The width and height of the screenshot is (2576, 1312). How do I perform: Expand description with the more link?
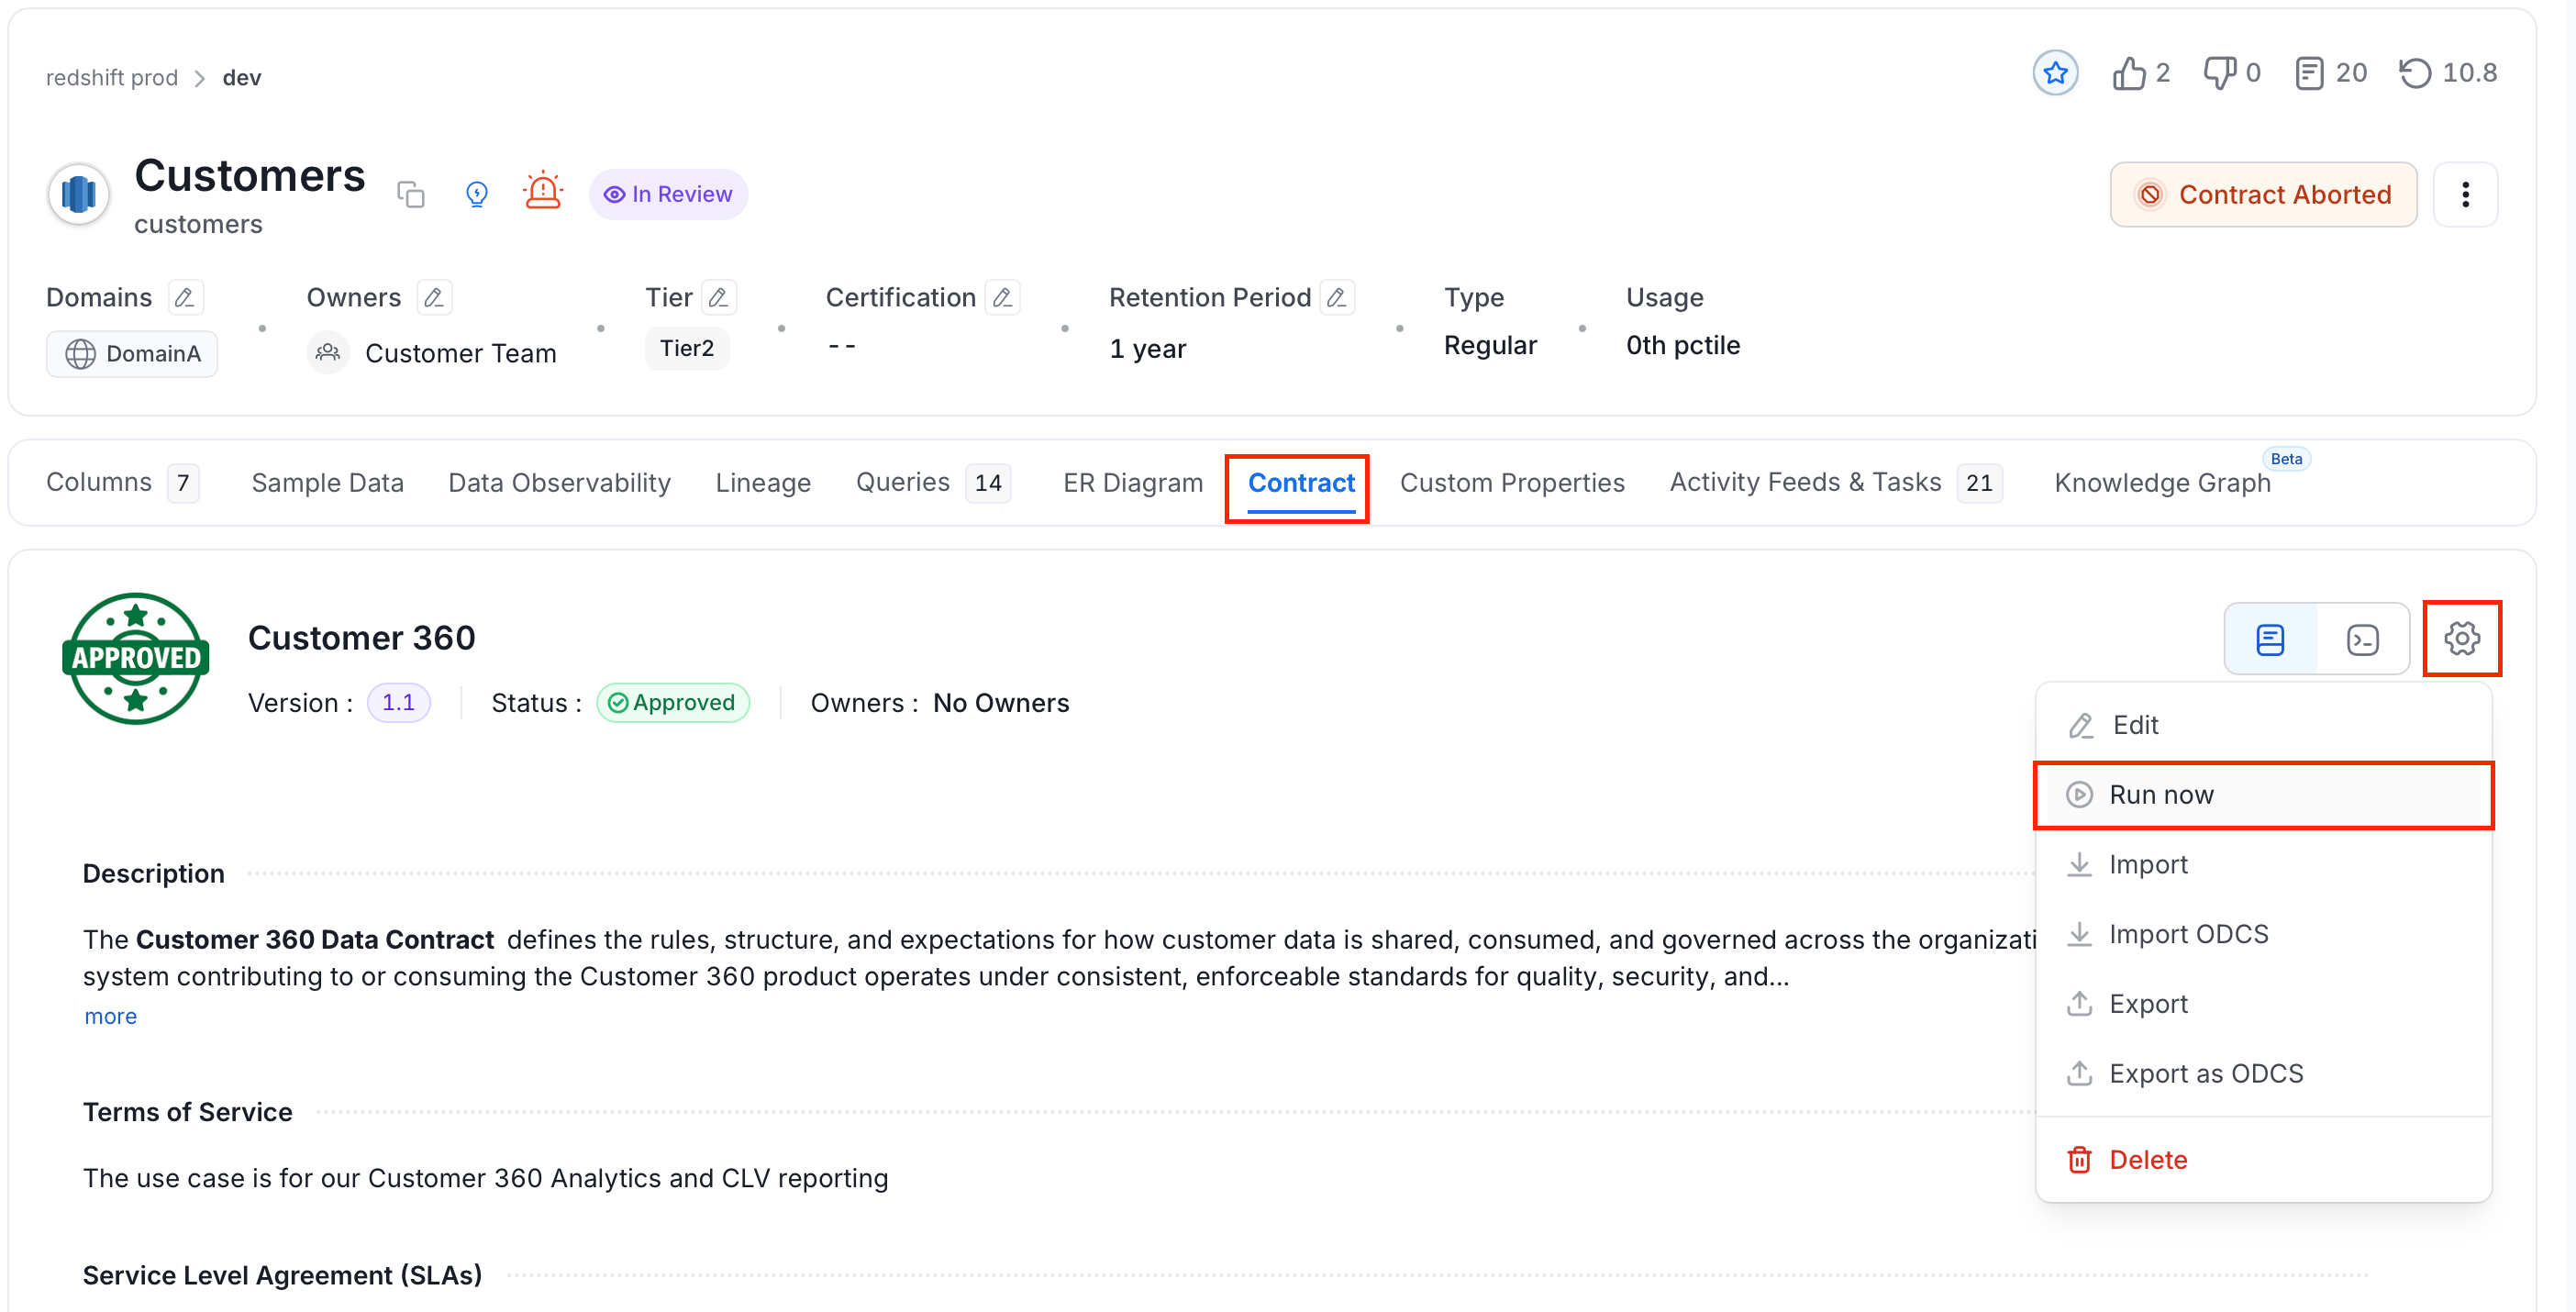pyautogui.click(x=110, y=1017)
